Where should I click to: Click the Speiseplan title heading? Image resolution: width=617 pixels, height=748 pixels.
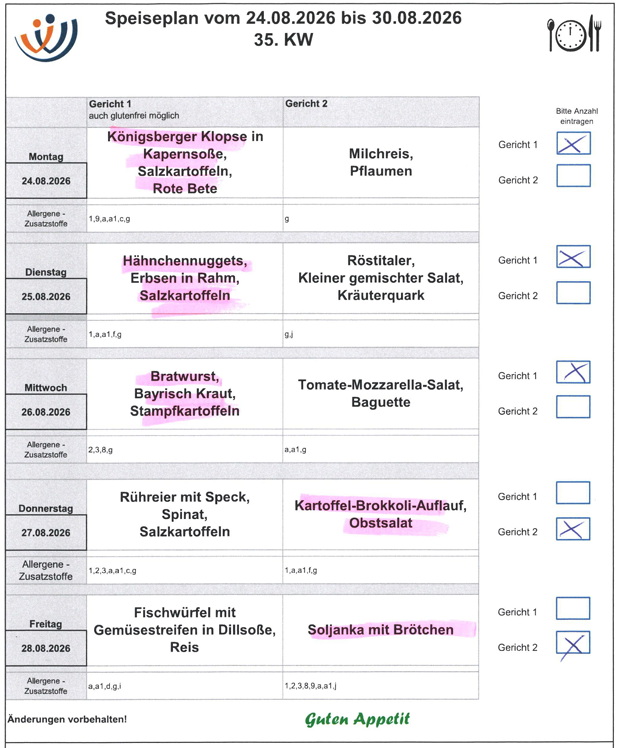[x=283, y=28]
